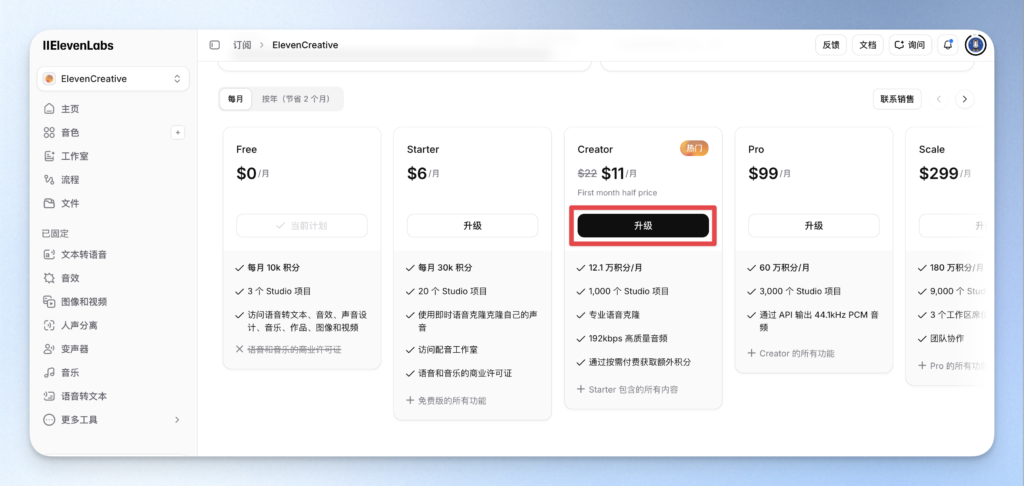Click 升级 on the Starter plan
The height and width of the screenshot is (486, 1024).
[473, 226]
